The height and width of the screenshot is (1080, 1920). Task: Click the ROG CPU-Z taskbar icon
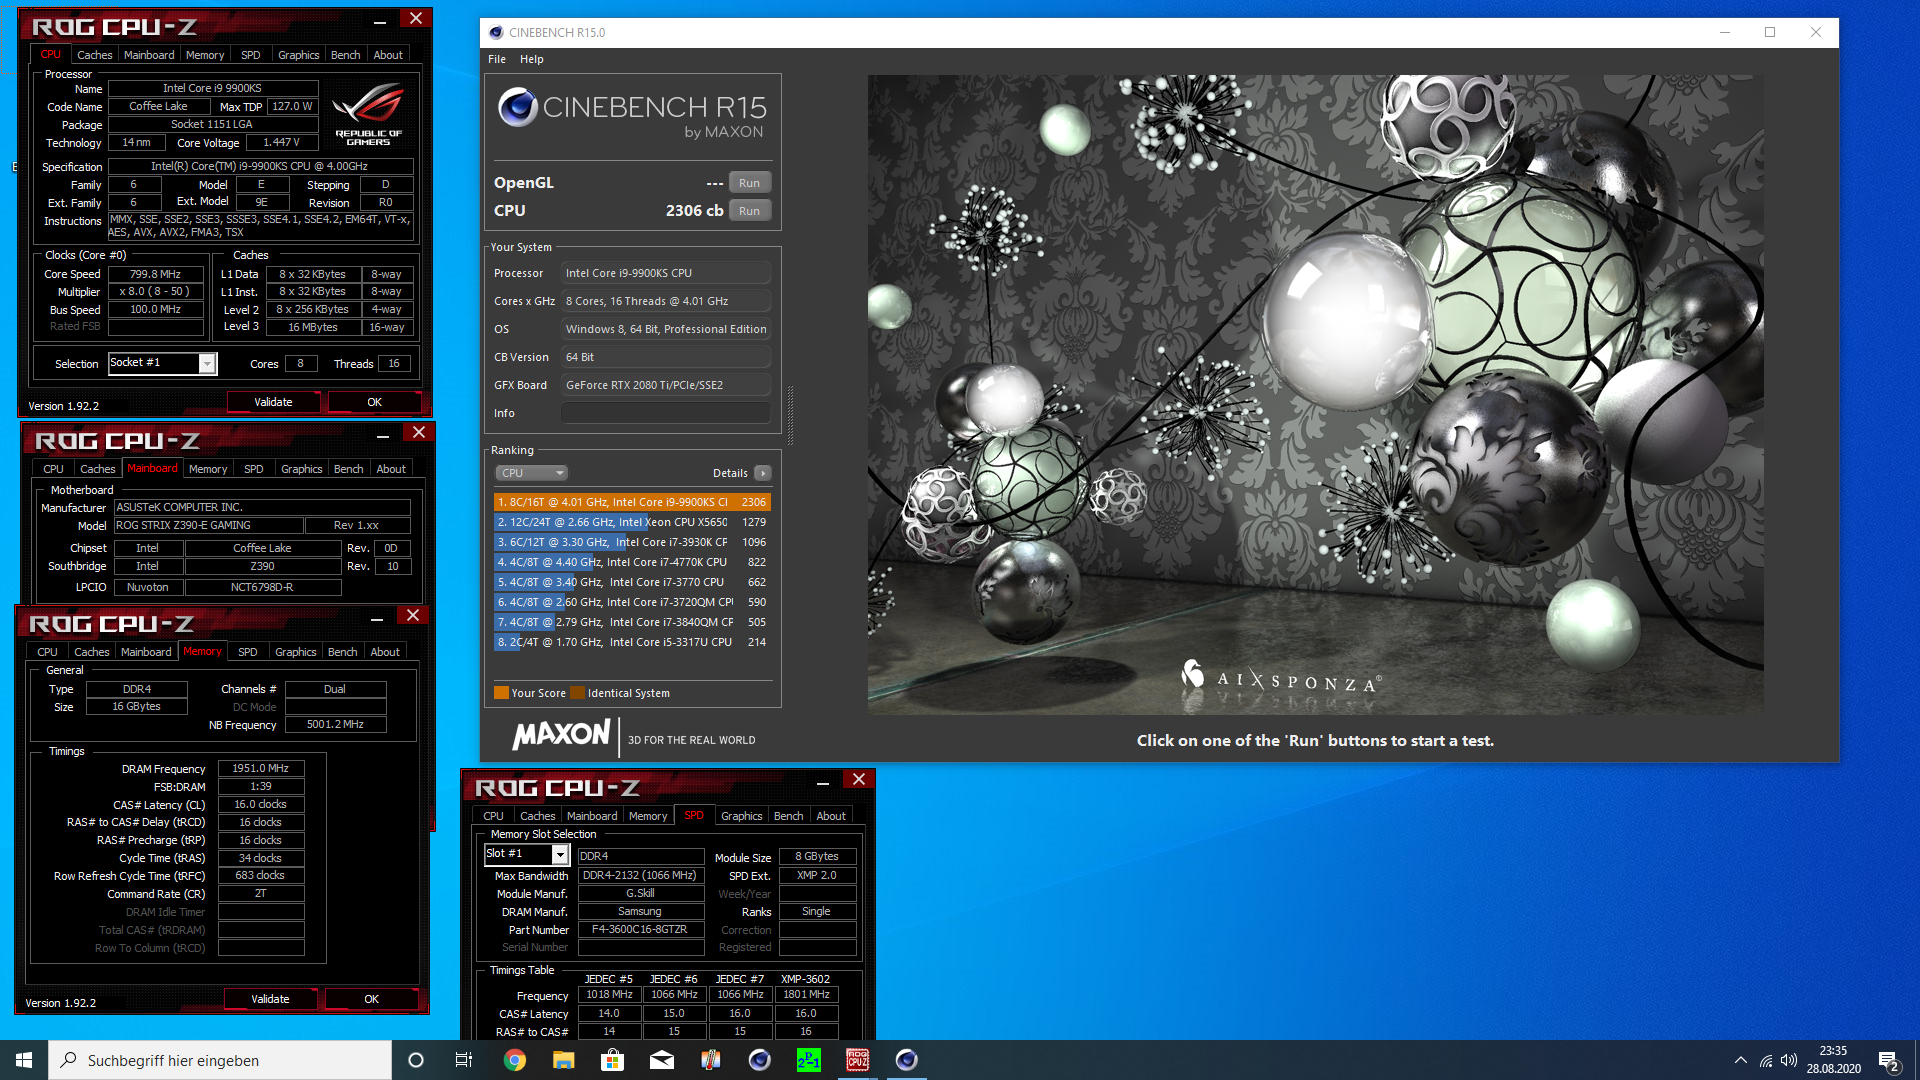coord(857,1060)
